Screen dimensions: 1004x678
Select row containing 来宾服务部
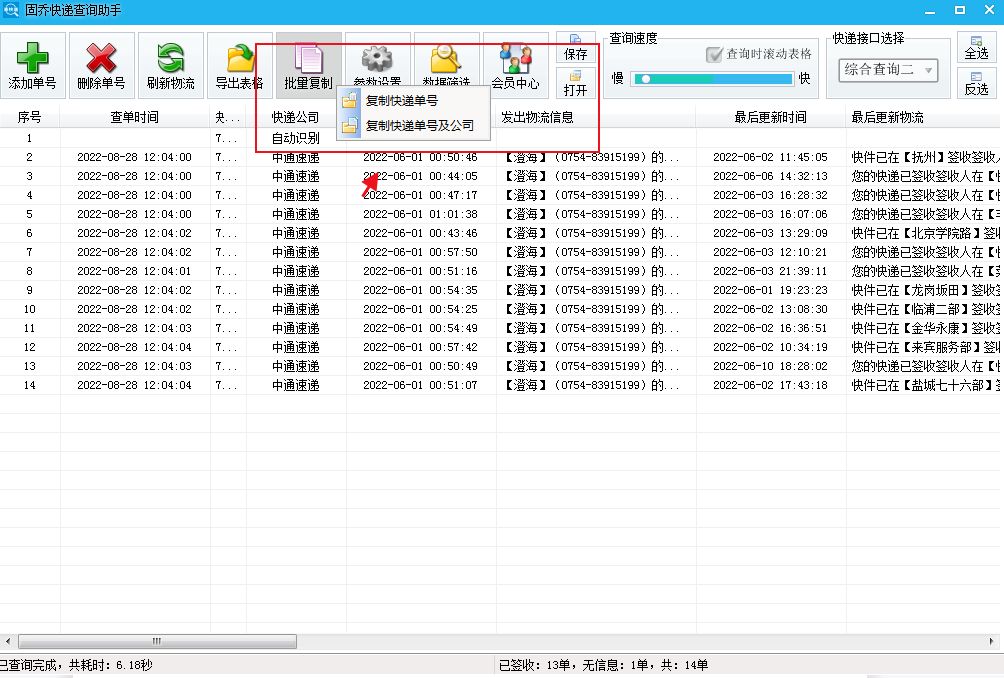[499, 347]
